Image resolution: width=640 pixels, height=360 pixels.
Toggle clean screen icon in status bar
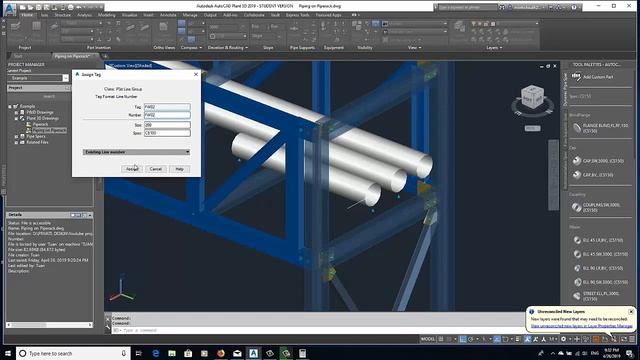coord(624,339)
